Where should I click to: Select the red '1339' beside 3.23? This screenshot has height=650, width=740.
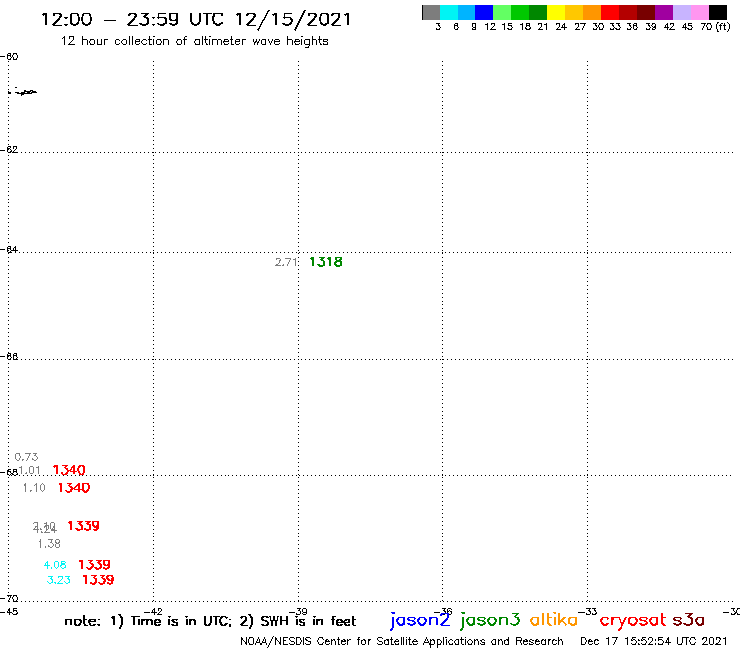coord(98,580)
